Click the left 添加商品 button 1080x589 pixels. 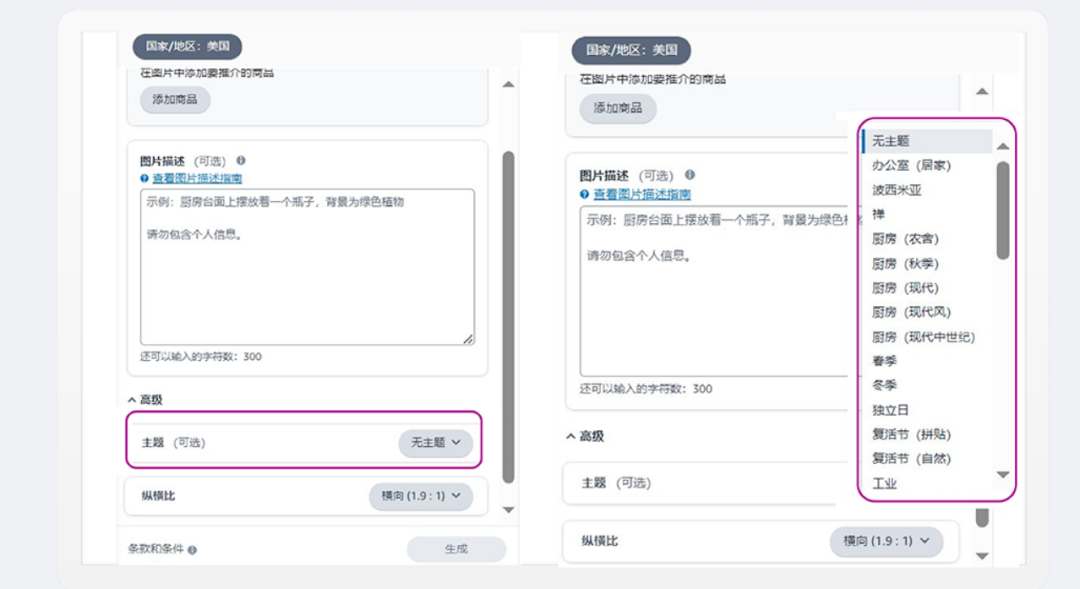pyautogui.click(x=175, y=100)
